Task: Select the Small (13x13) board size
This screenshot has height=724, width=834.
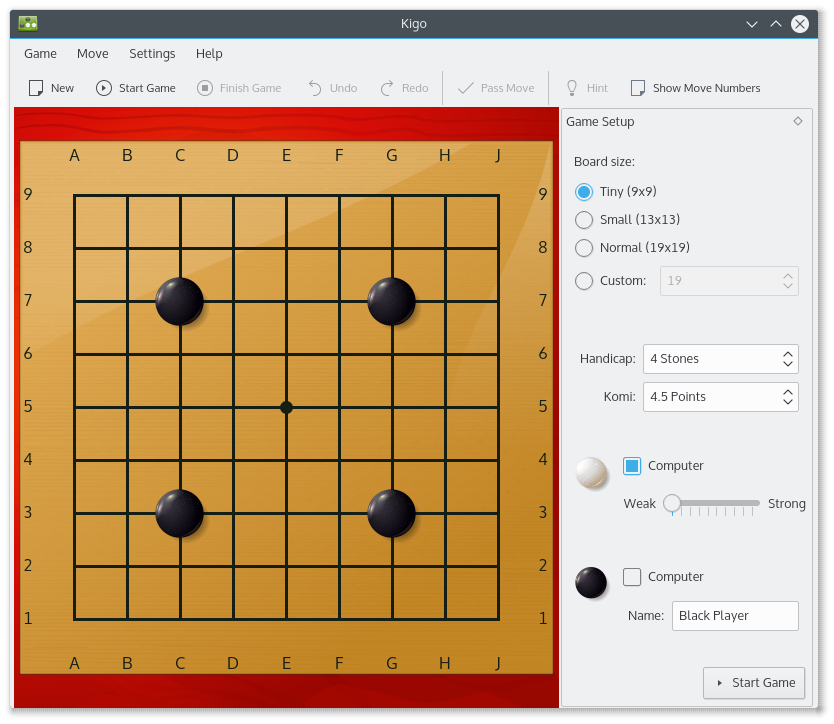Action: point(584,220)
